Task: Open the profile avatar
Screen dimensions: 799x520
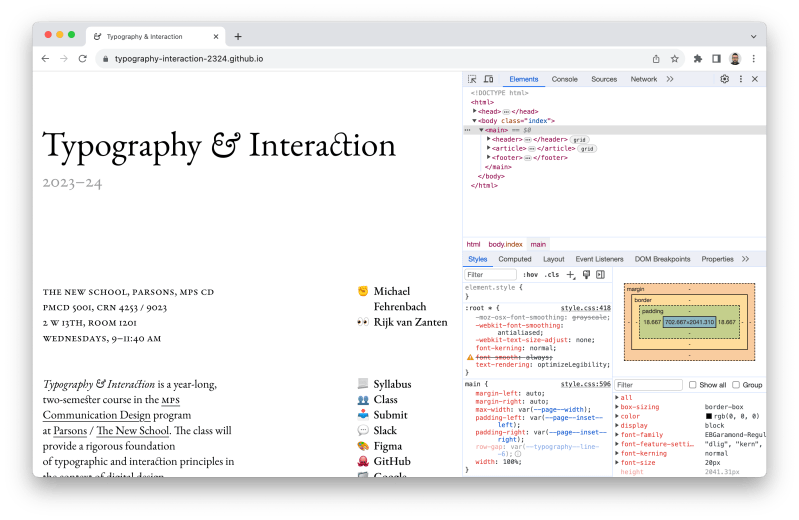Action: tap(735, 59)
